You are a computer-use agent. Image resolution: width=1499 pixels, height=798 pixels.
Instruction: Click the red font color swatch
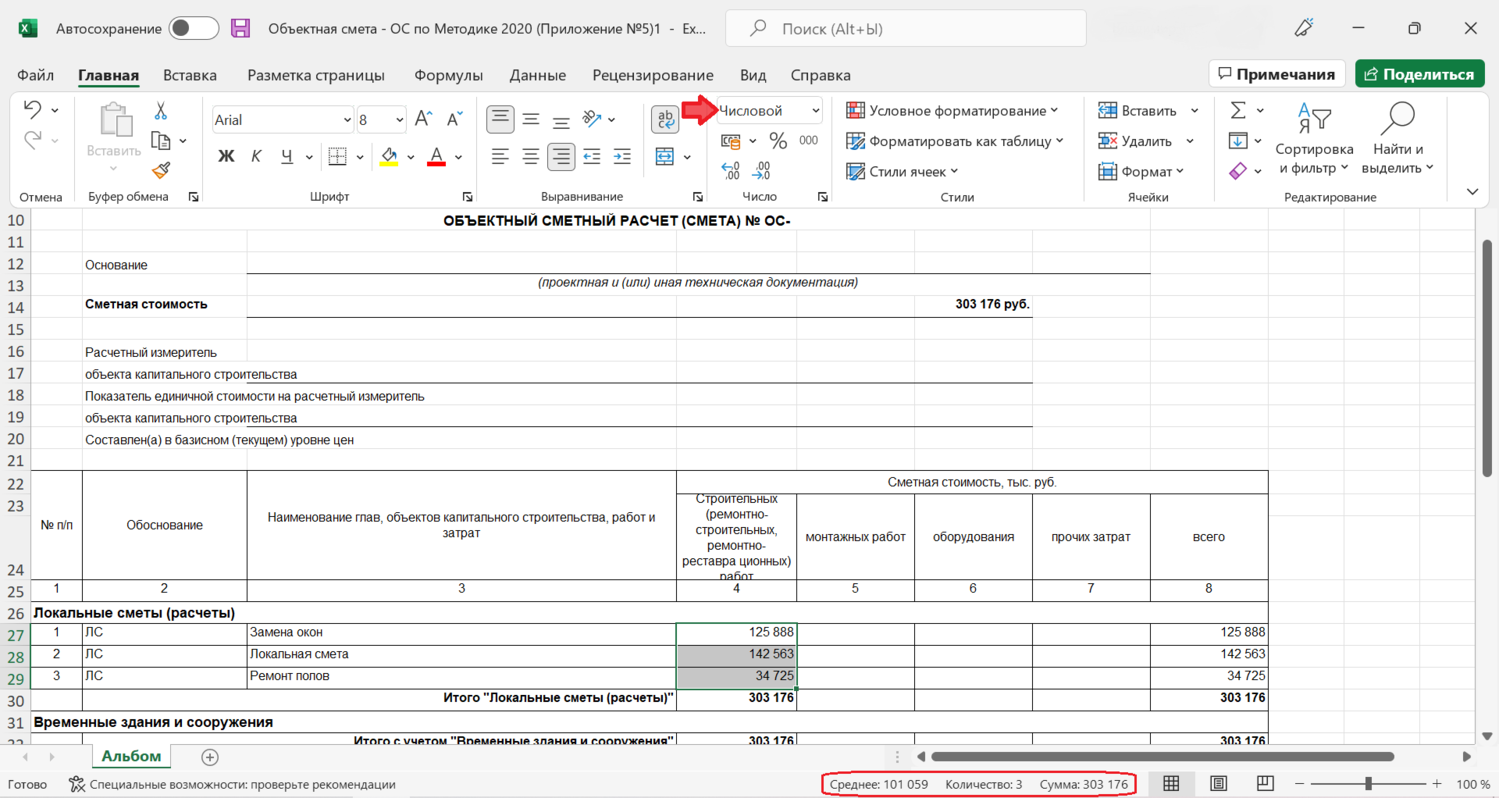coord(436,157)
